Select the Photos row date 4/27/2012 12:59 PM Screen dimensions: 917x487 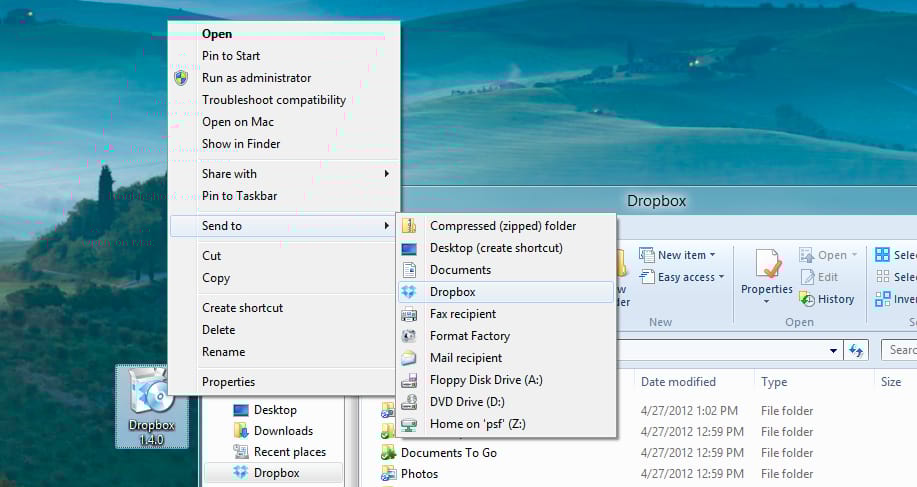692,474
